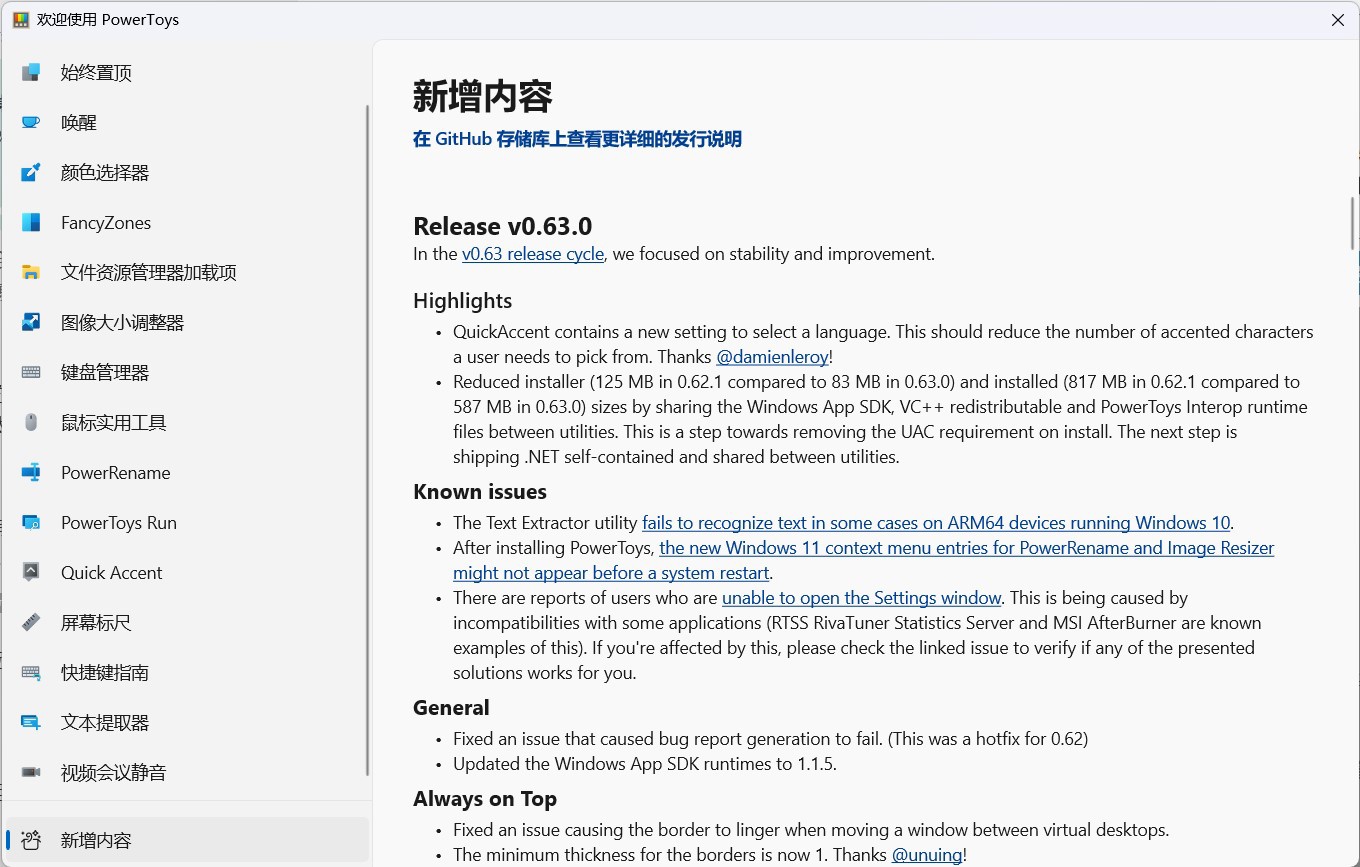Select the Quick Accent menu item
This screenshot has height=867, width=1360.
pyautogui.click(x=111, y=572)
